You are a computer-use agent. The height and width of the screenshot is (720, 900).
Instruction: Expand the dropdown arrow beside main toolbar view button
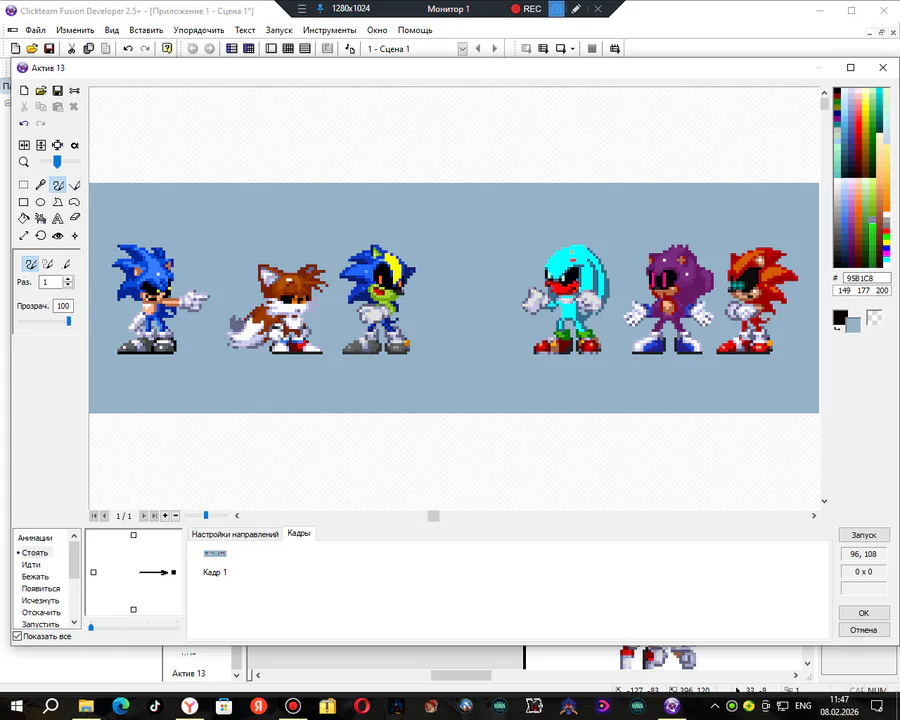click(572, 49)
